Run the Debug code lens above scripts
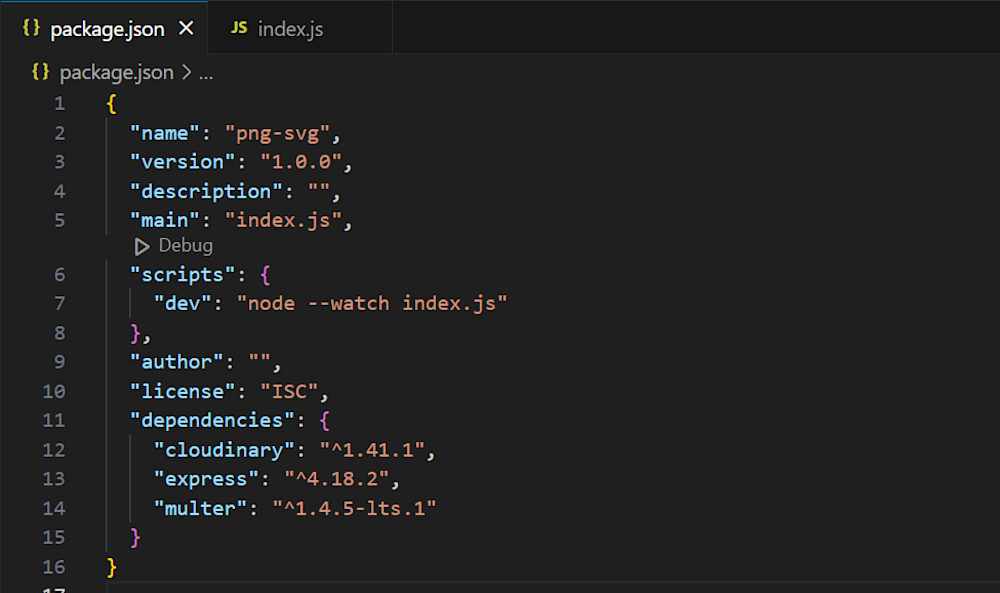Viewport: 1000px width, 593px height. [x=185, y=246]
